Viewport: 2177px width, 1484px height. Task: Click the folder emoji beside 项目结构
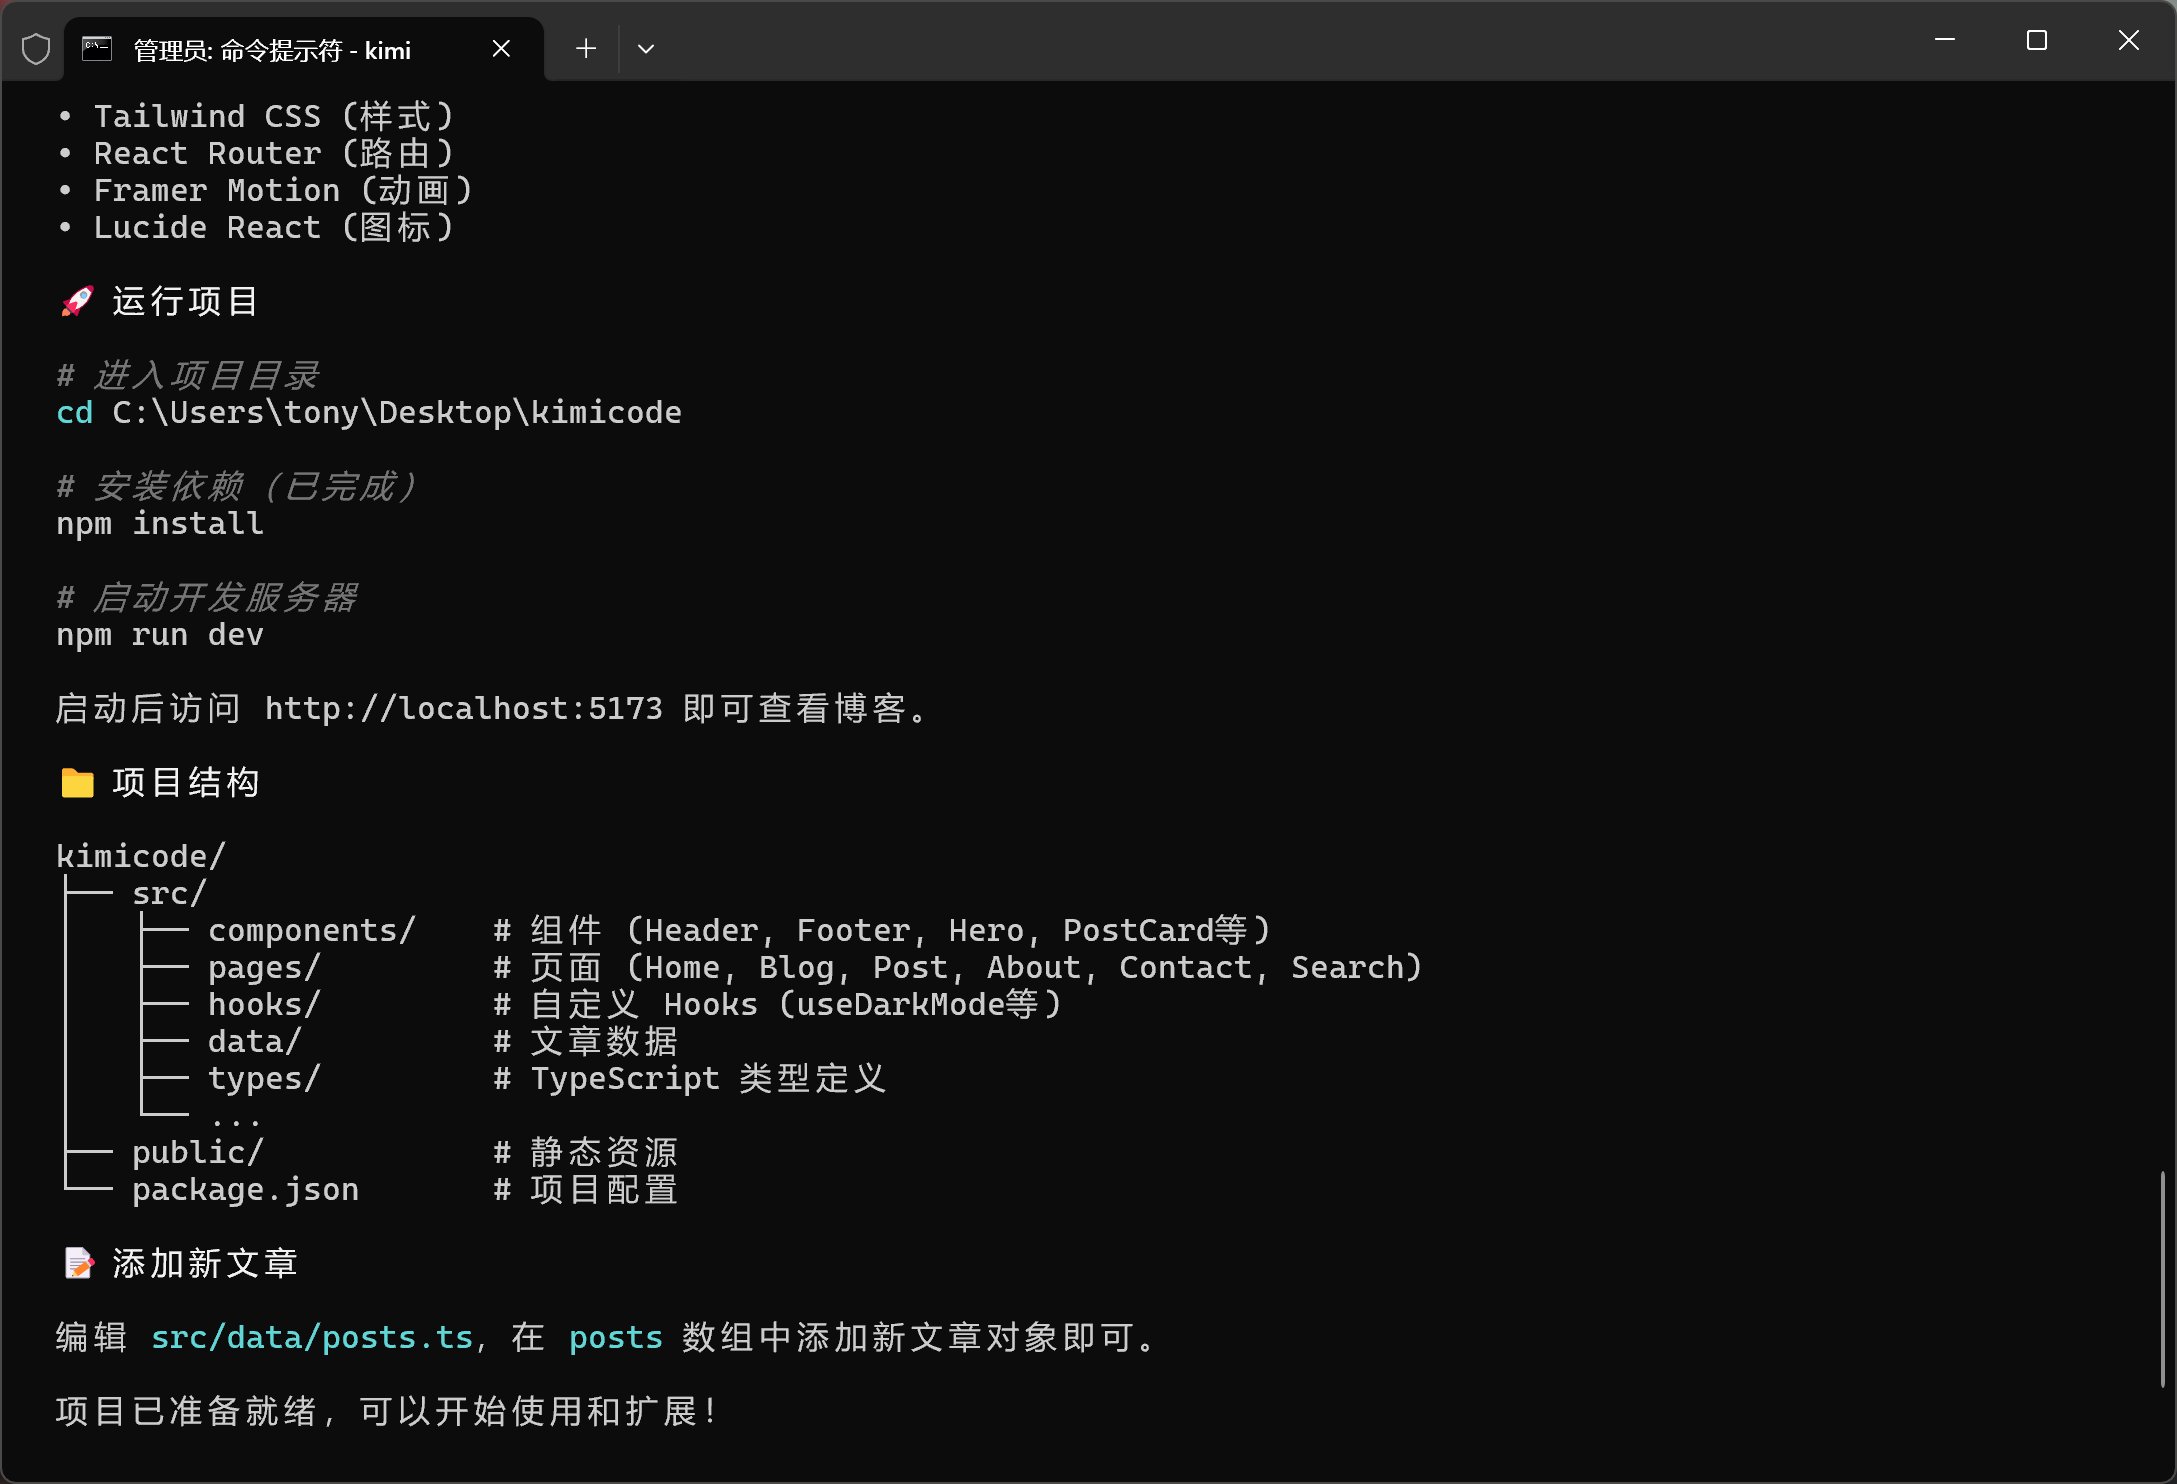click(x=77, y=783)
